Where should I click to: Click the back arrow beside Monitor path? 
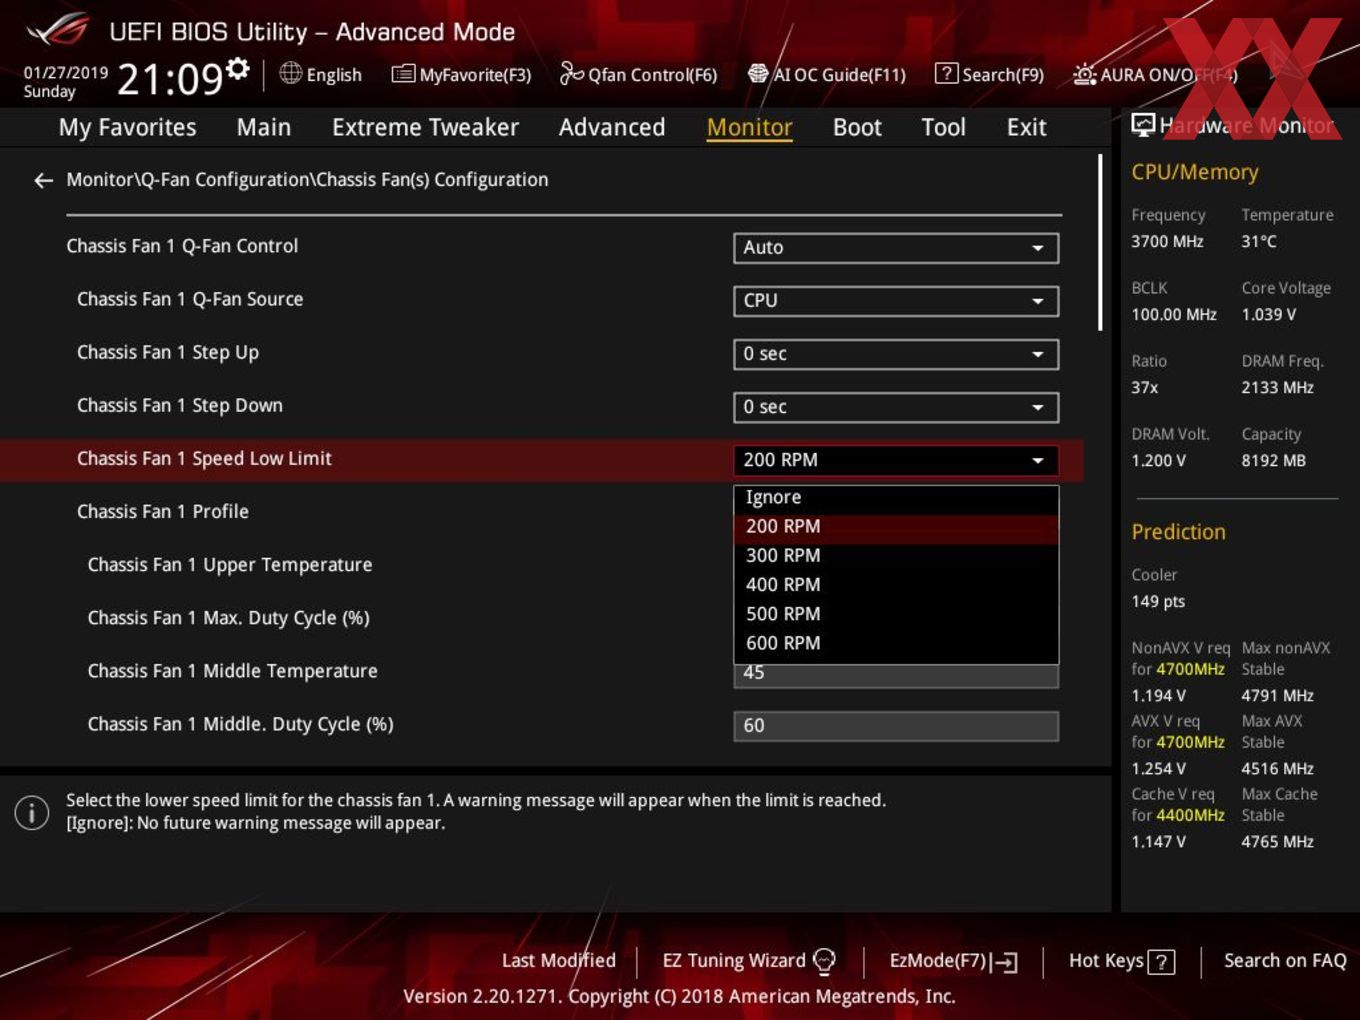pyautogui.click(x=43, y=180)
